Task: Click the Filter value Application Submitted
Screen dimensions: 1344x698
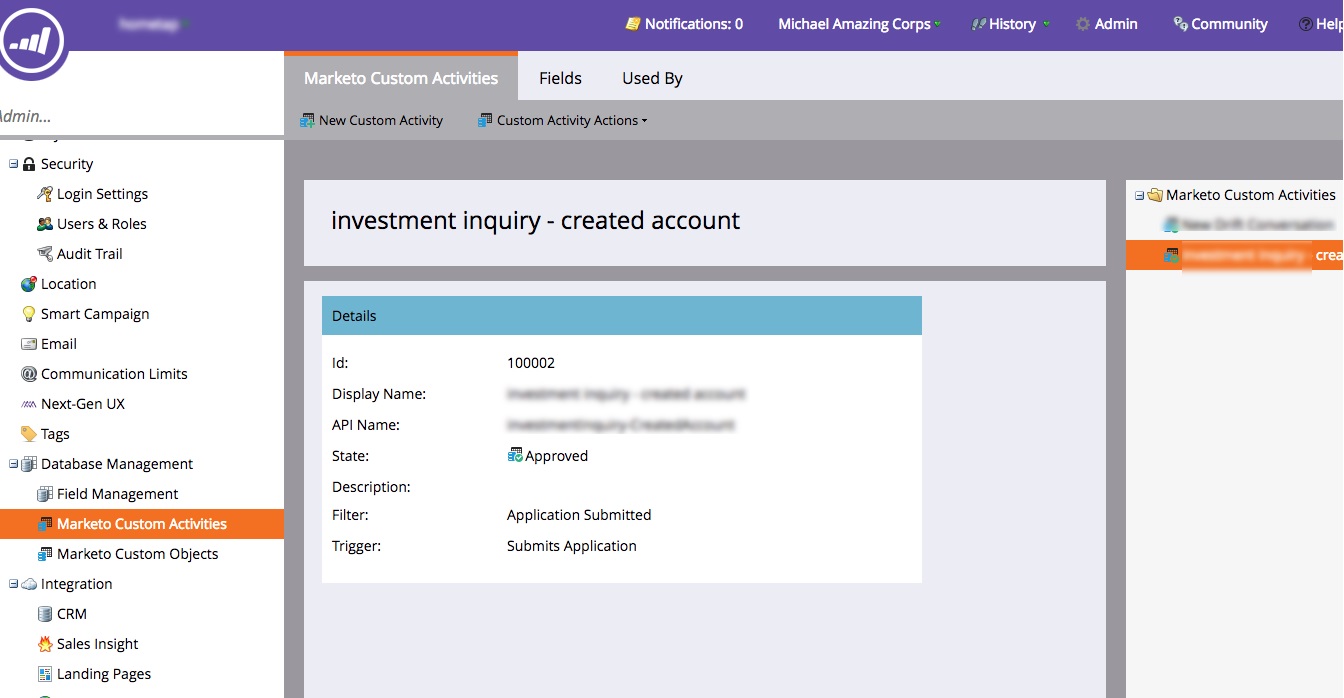Action: 579,515
